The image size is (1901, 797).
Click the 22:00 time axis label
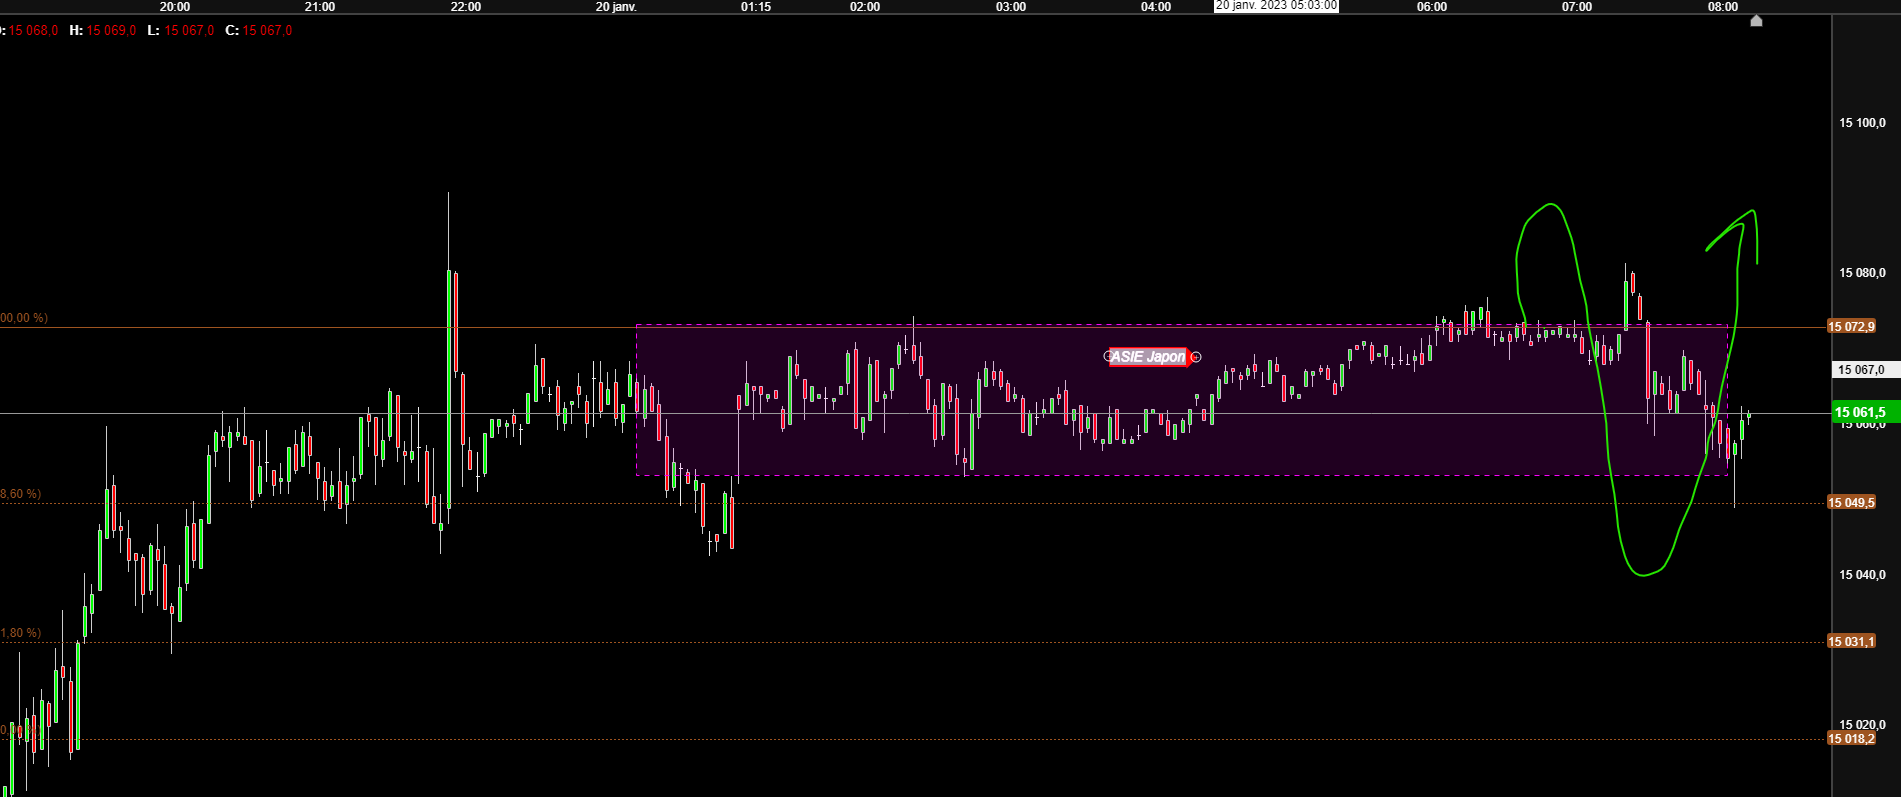point(466,7)
